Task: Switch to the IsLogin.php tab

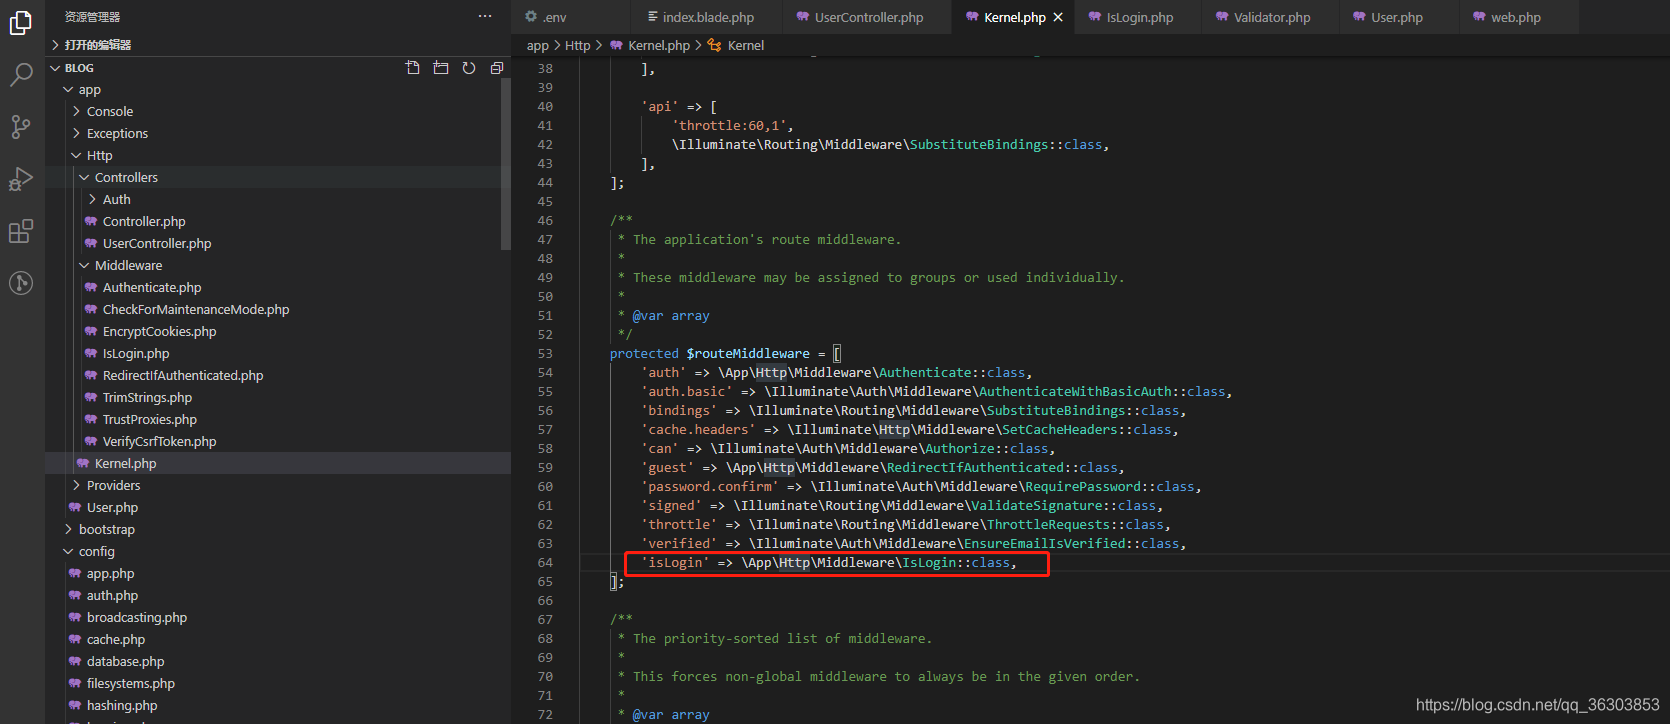Action: point(1138,17)
